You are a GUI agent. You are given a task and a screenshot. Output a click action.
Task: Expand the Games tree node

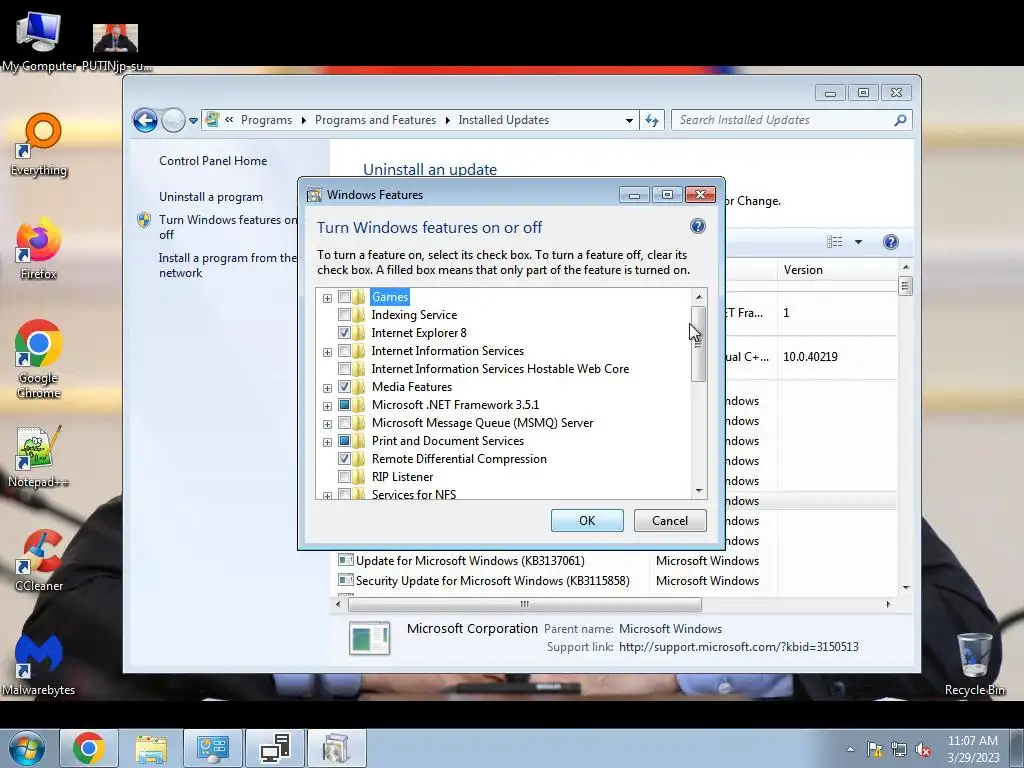coord(327,298)
